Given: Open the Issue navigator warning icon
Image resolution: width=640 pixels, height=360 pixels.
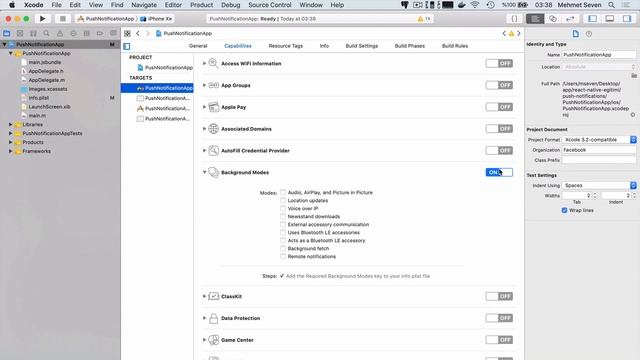Looking at the screenshot, I should pyautogui.click(x=60, y=33).
